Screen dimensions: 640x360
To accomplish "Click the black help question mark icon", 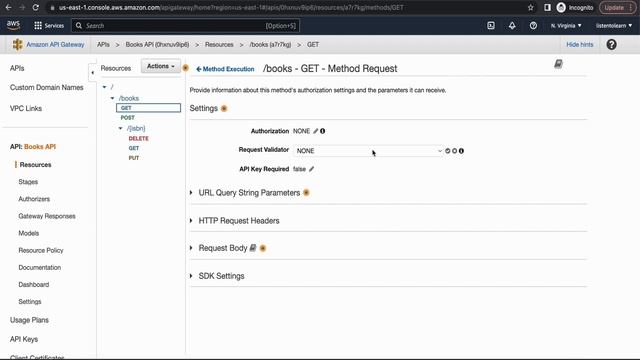I will coord(611,44).
